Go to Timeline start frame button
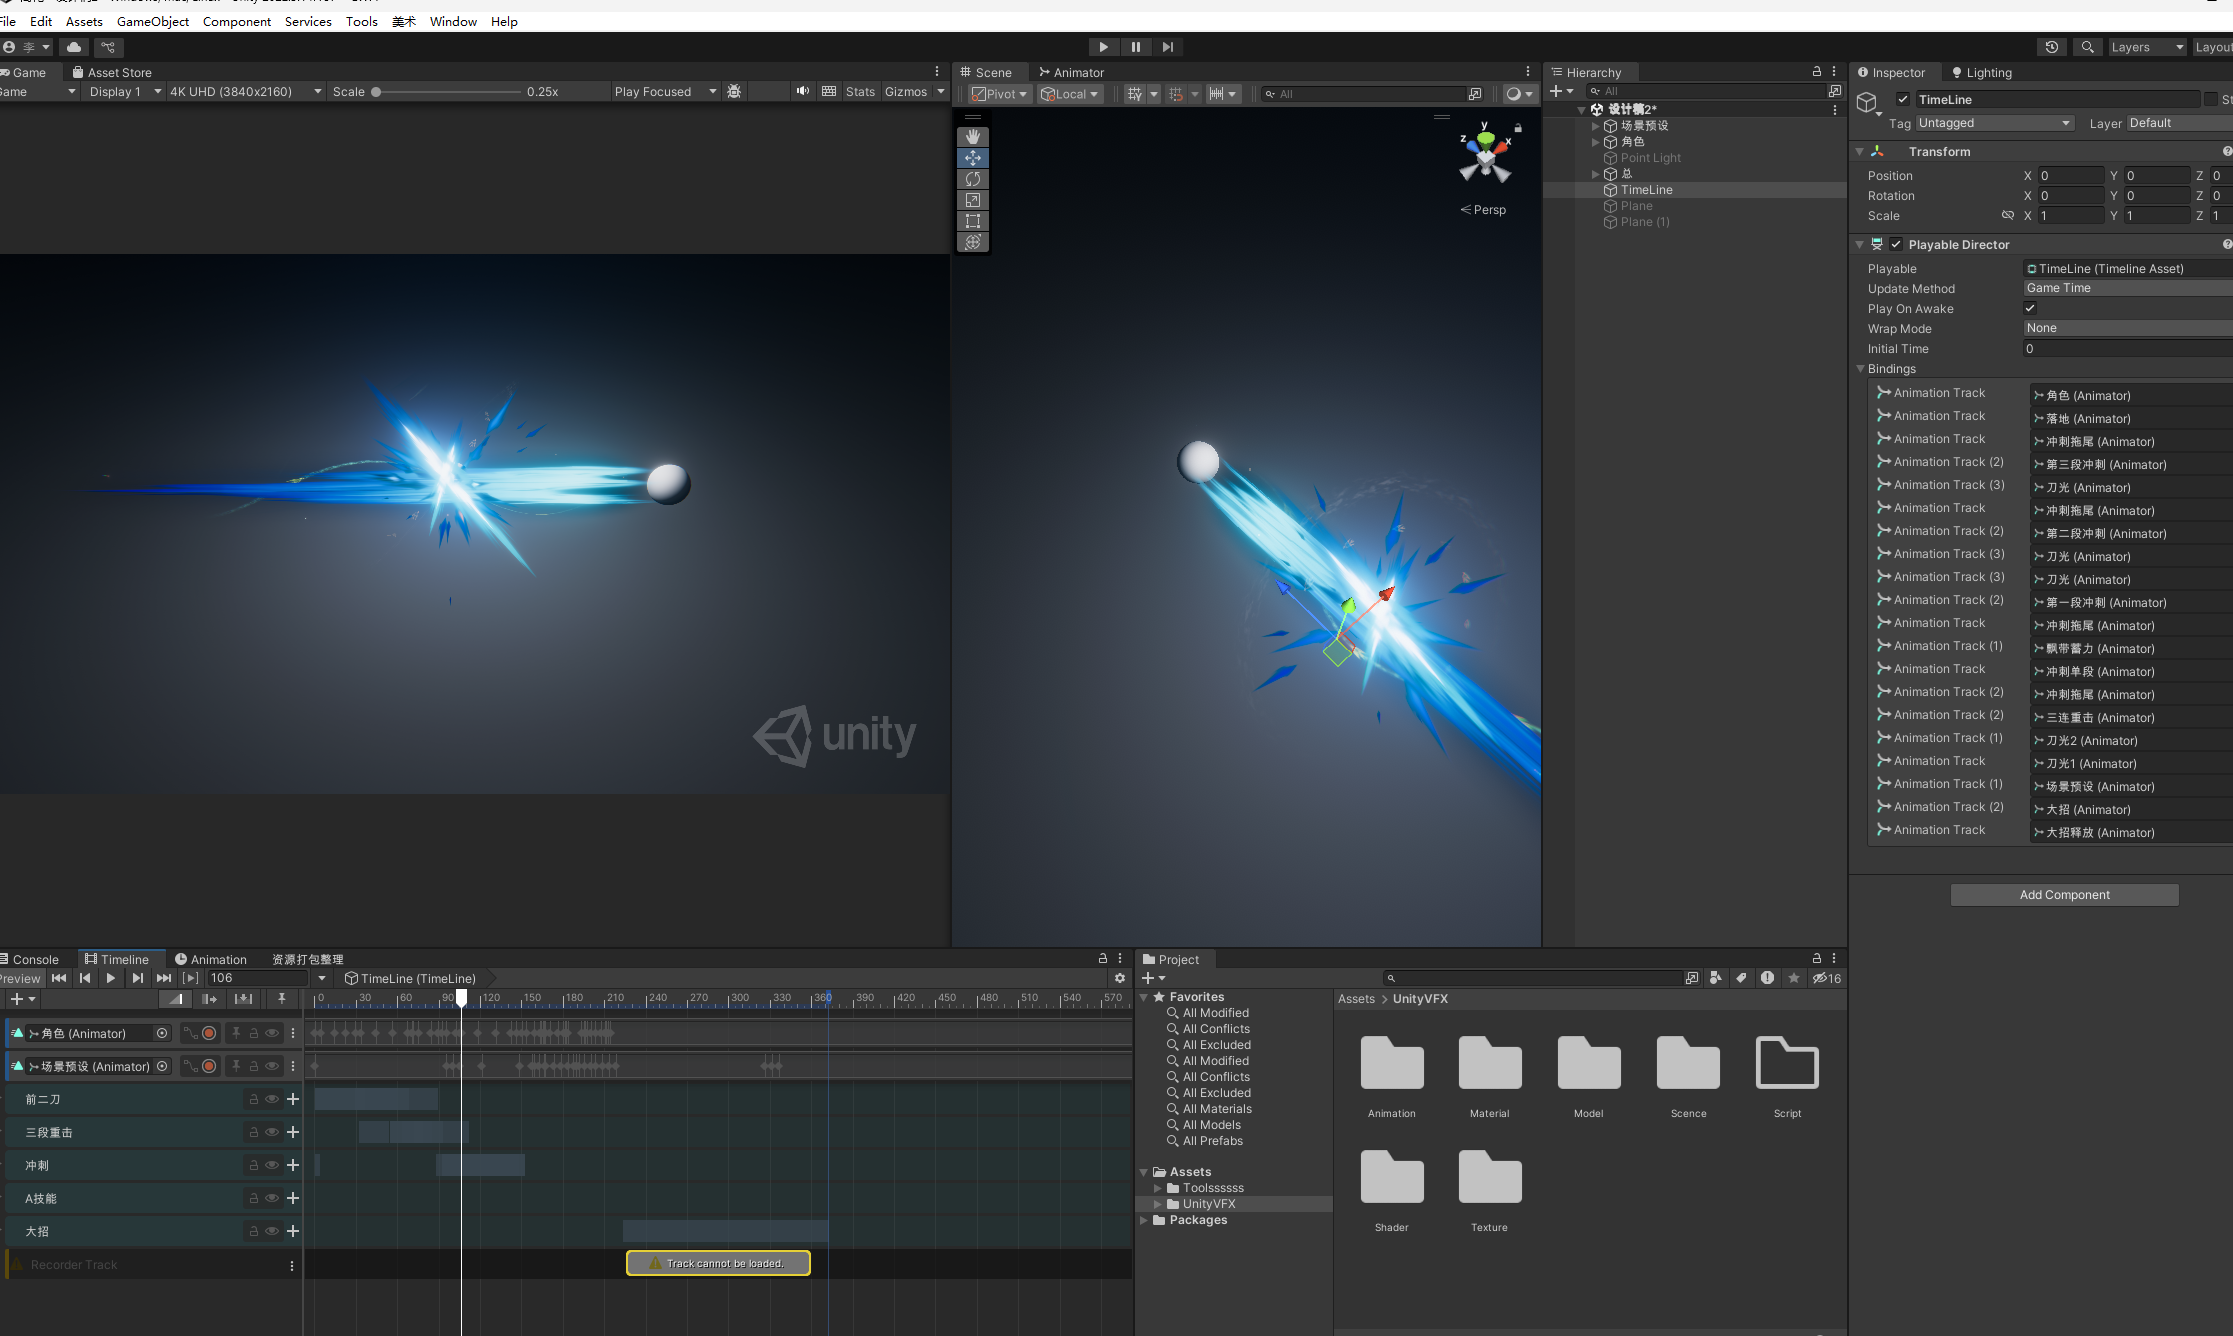This screenshot has height=1336, width=2233. [x=59, y=978]
